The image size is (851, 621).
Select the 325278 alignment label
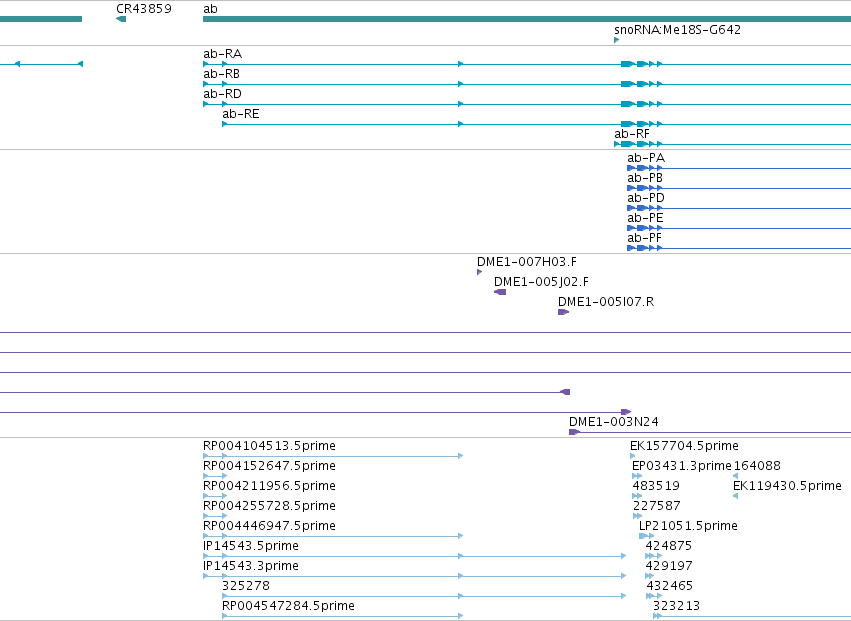(246, 586)
